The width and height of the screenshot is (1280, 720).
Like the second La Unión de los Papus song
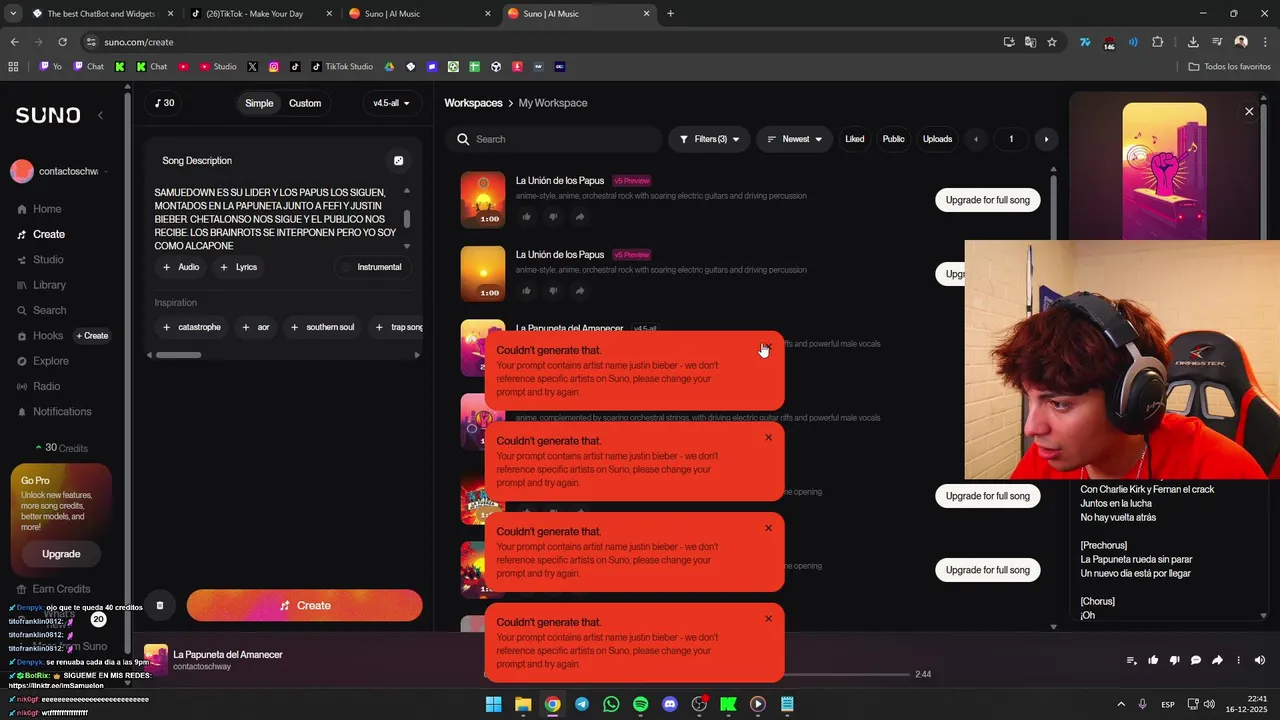[x=527, y=291]
